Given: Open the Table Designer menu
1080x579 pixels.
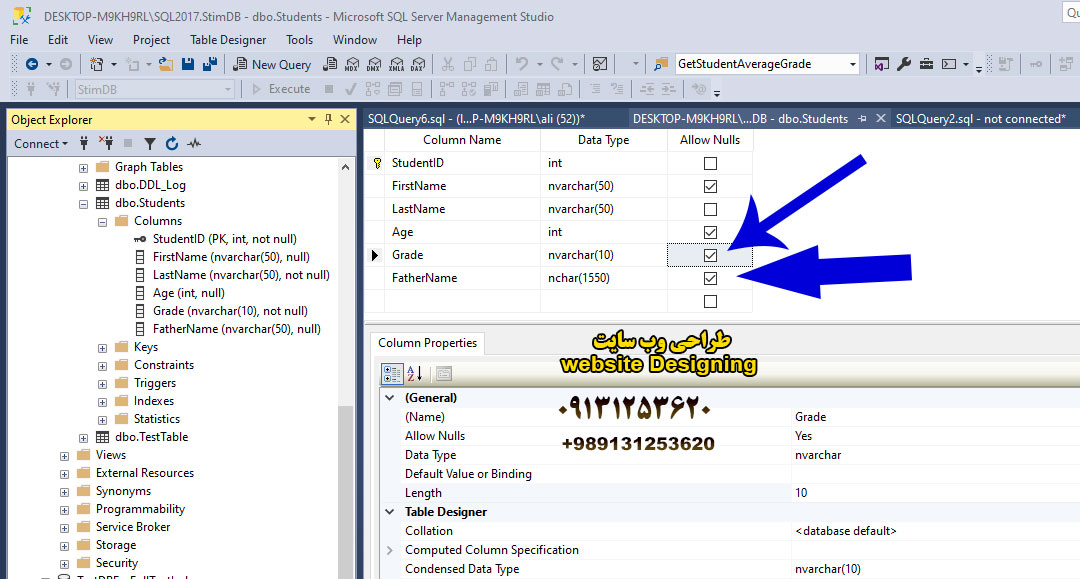Looking at the screenshot, I should tap(228, 40).
